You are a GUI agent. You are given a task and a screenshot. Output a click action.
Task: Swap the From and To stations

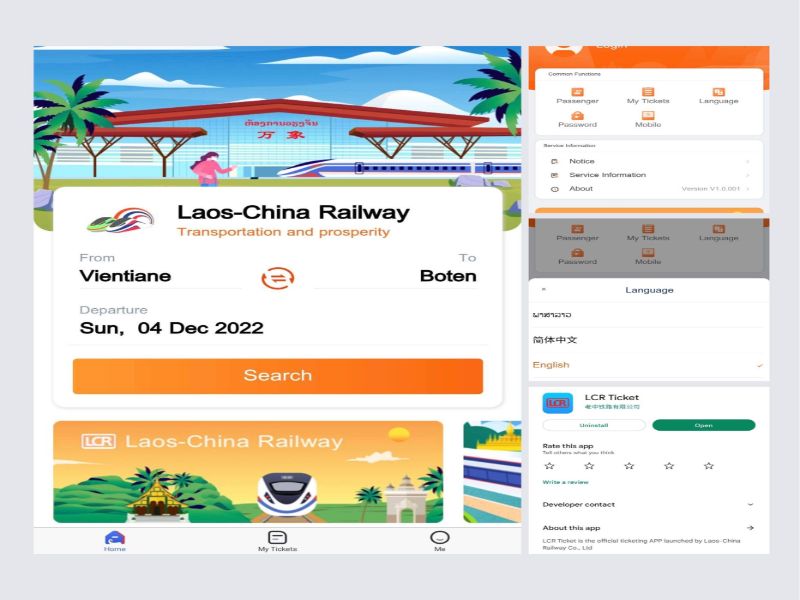pos(278,278)
